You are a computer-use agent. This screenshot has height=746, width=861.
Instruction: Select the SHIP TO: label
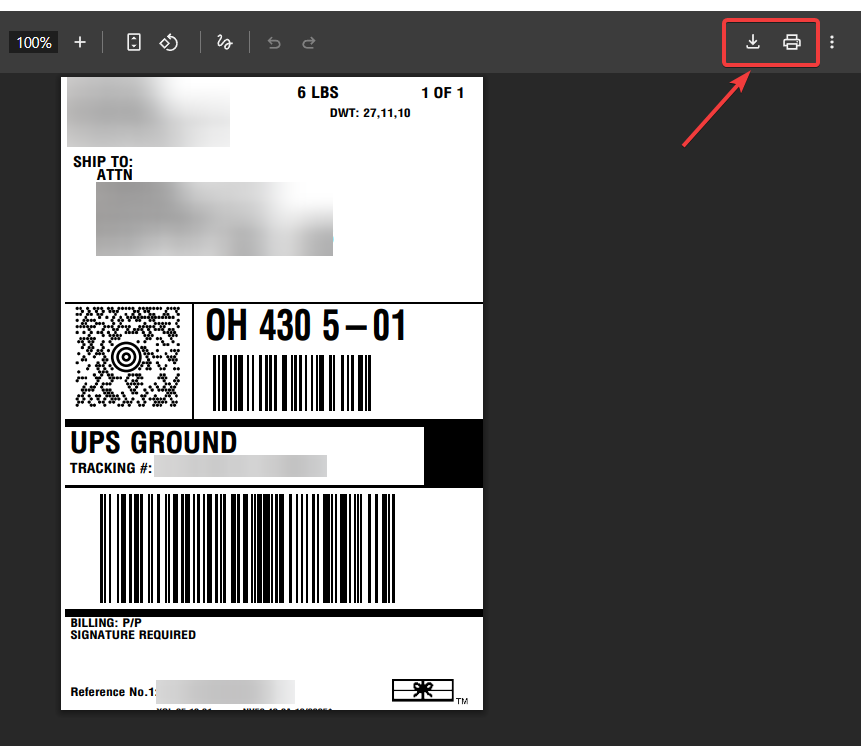click(103, 161)
